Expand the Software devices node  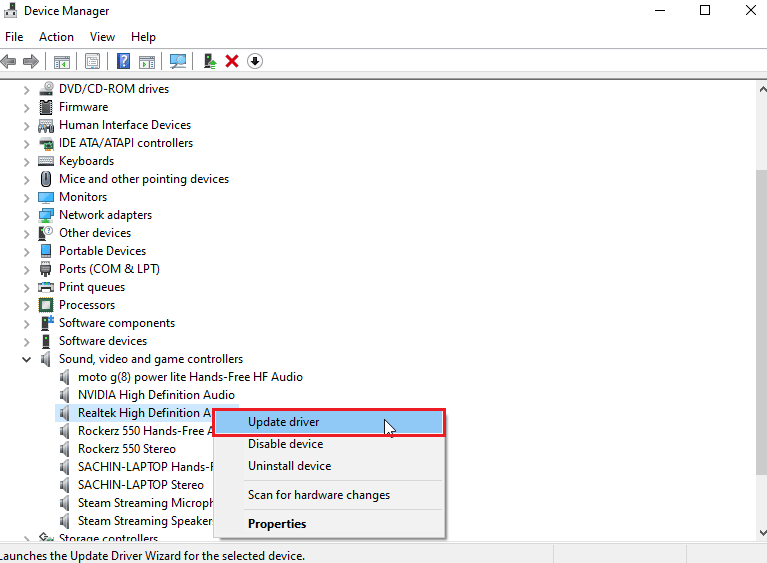[26, 341]
